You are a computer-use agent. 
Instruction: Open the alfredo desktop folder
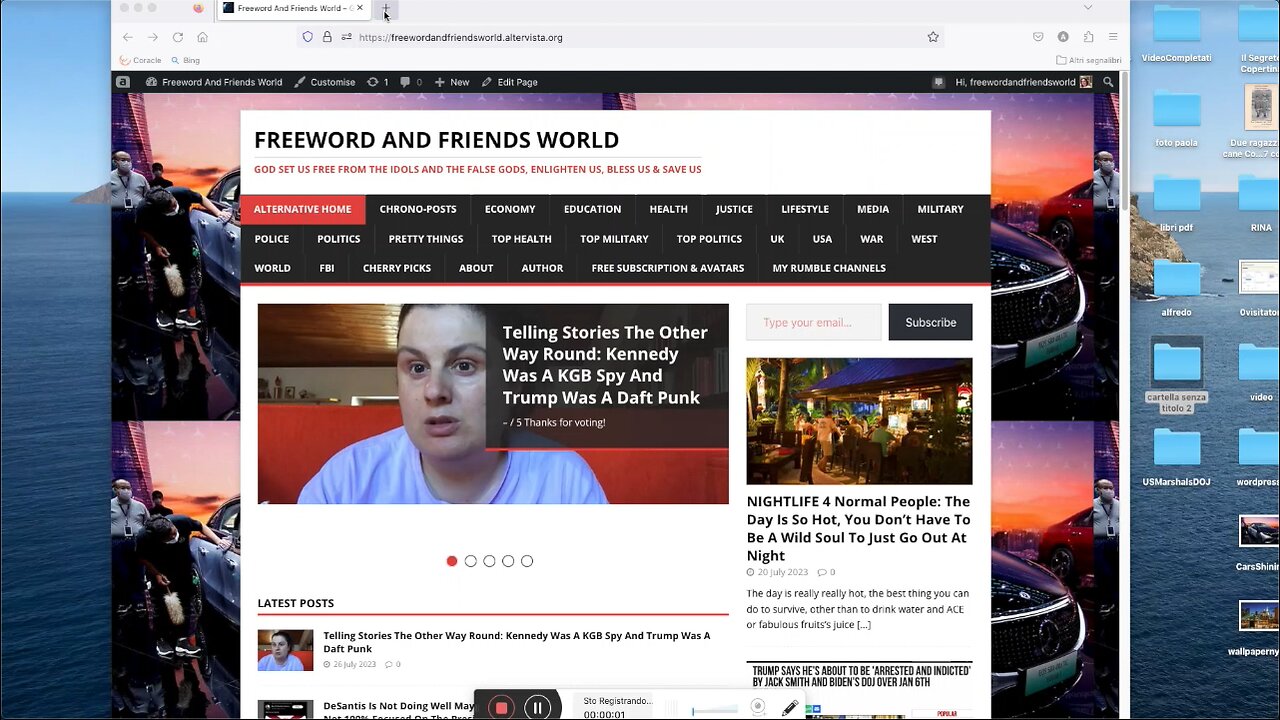click(x=1177, y=286)
